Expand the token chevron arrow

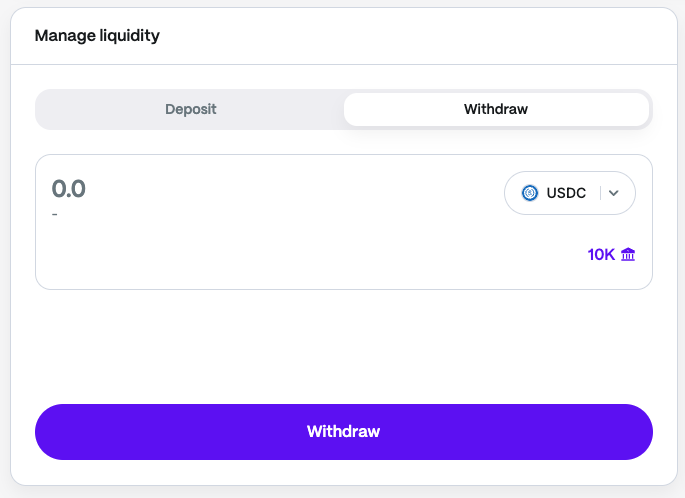point(614,193)
